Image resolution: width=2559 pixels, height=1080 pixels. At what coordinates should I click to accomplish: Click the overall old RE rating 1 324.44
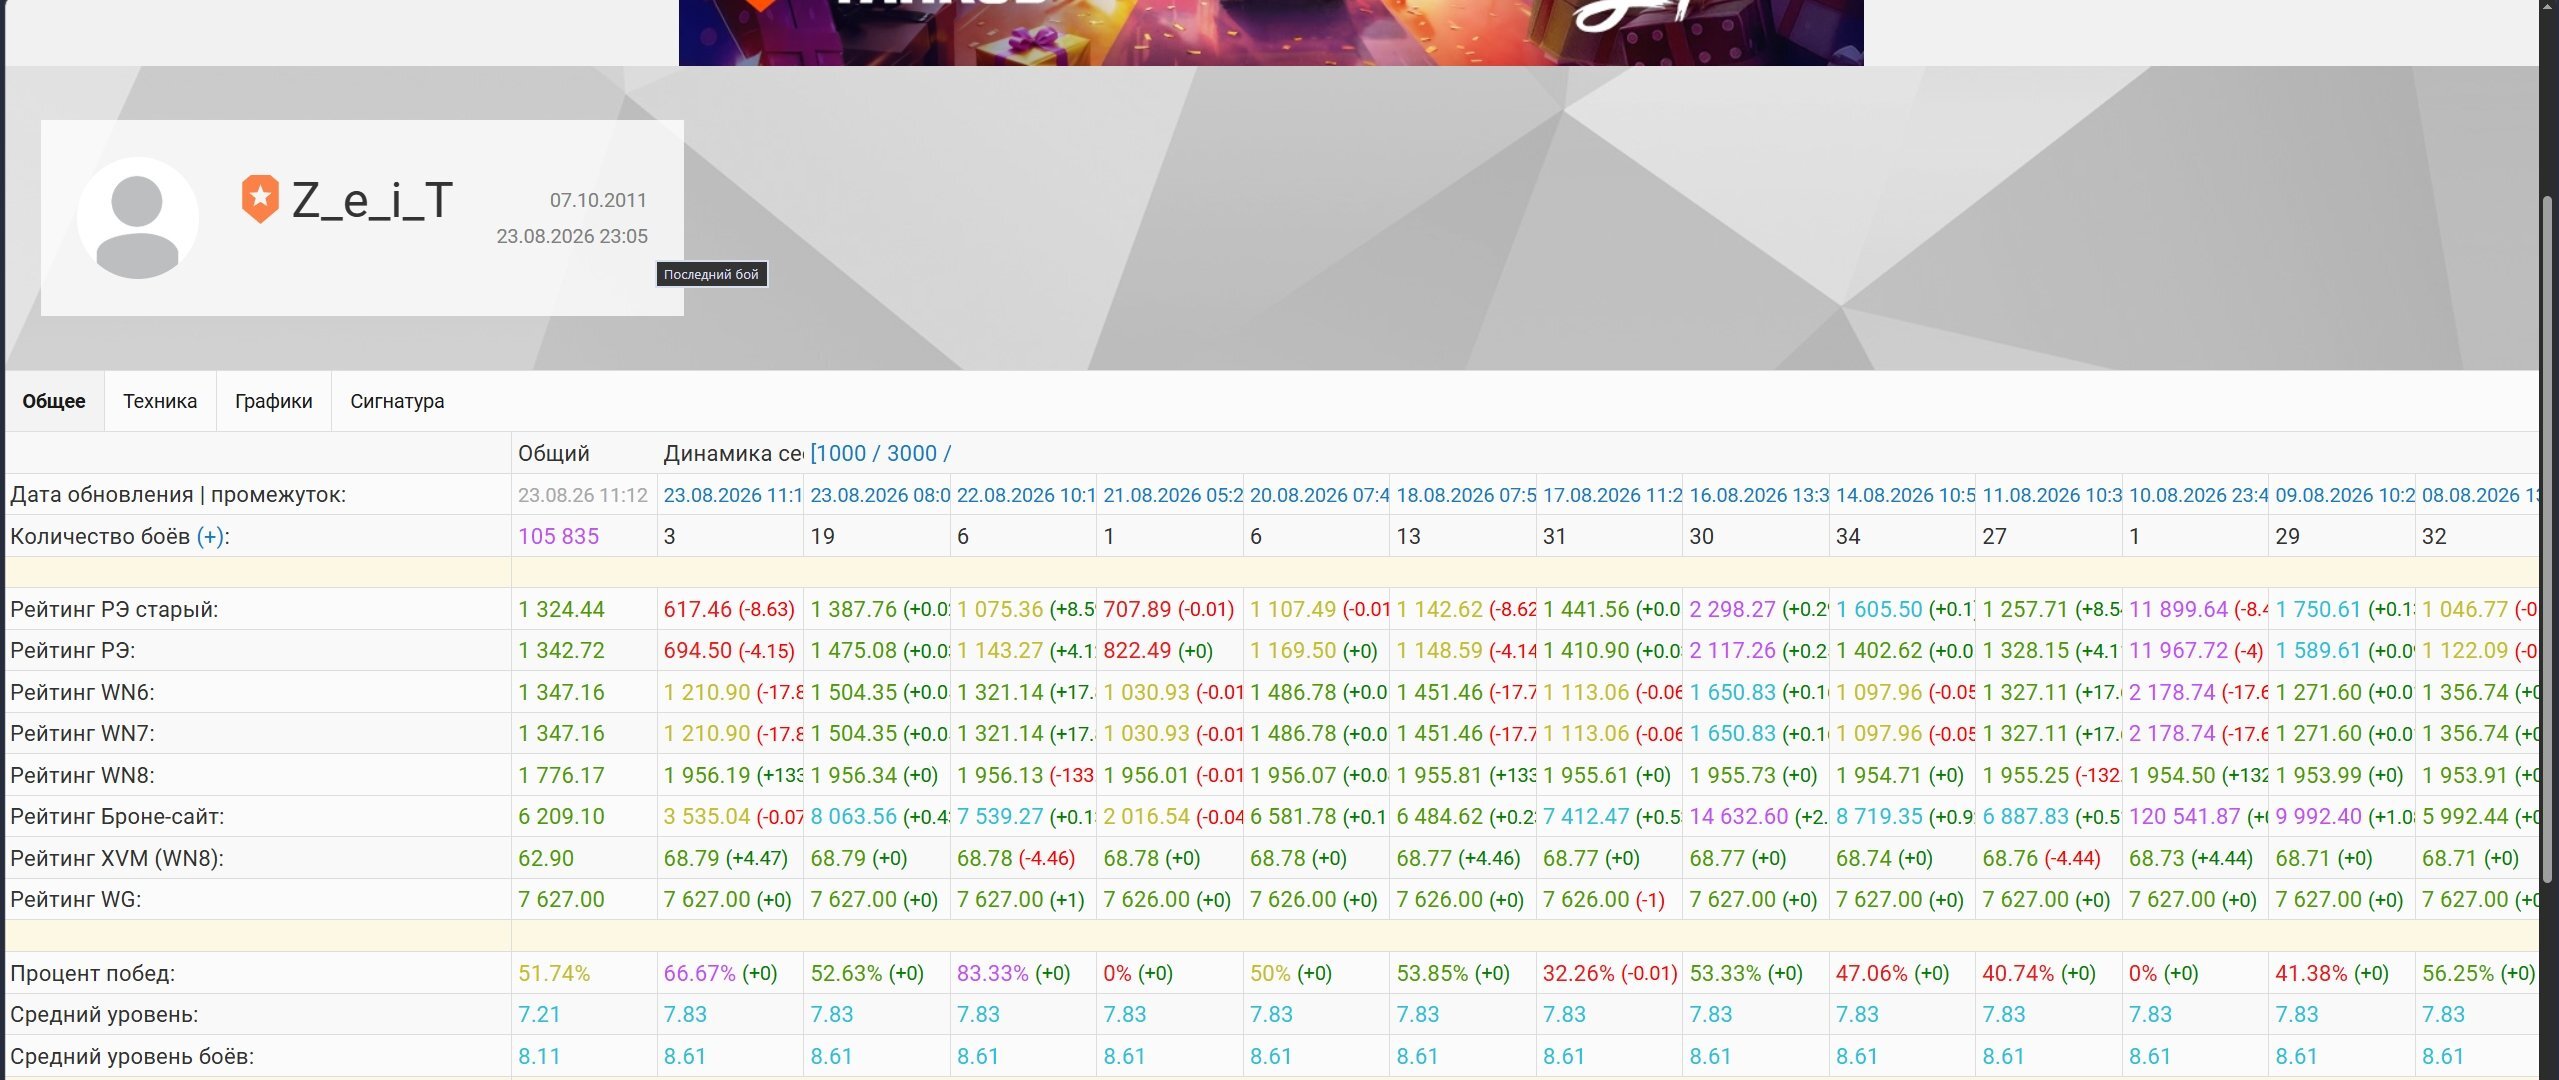point(561,609)
